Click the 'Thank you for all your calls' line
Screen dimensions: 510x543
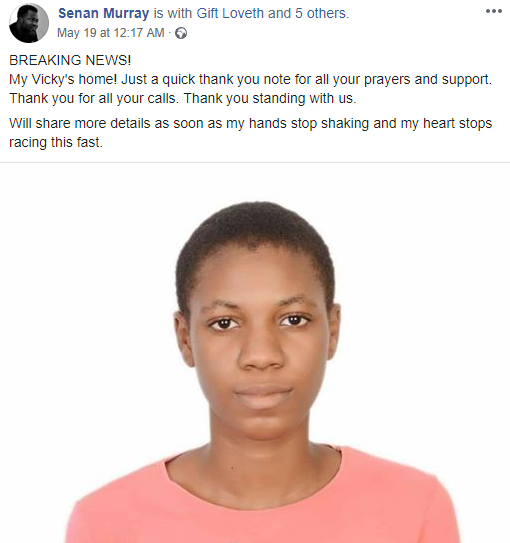pyautogui.click(x=94, y=98)
